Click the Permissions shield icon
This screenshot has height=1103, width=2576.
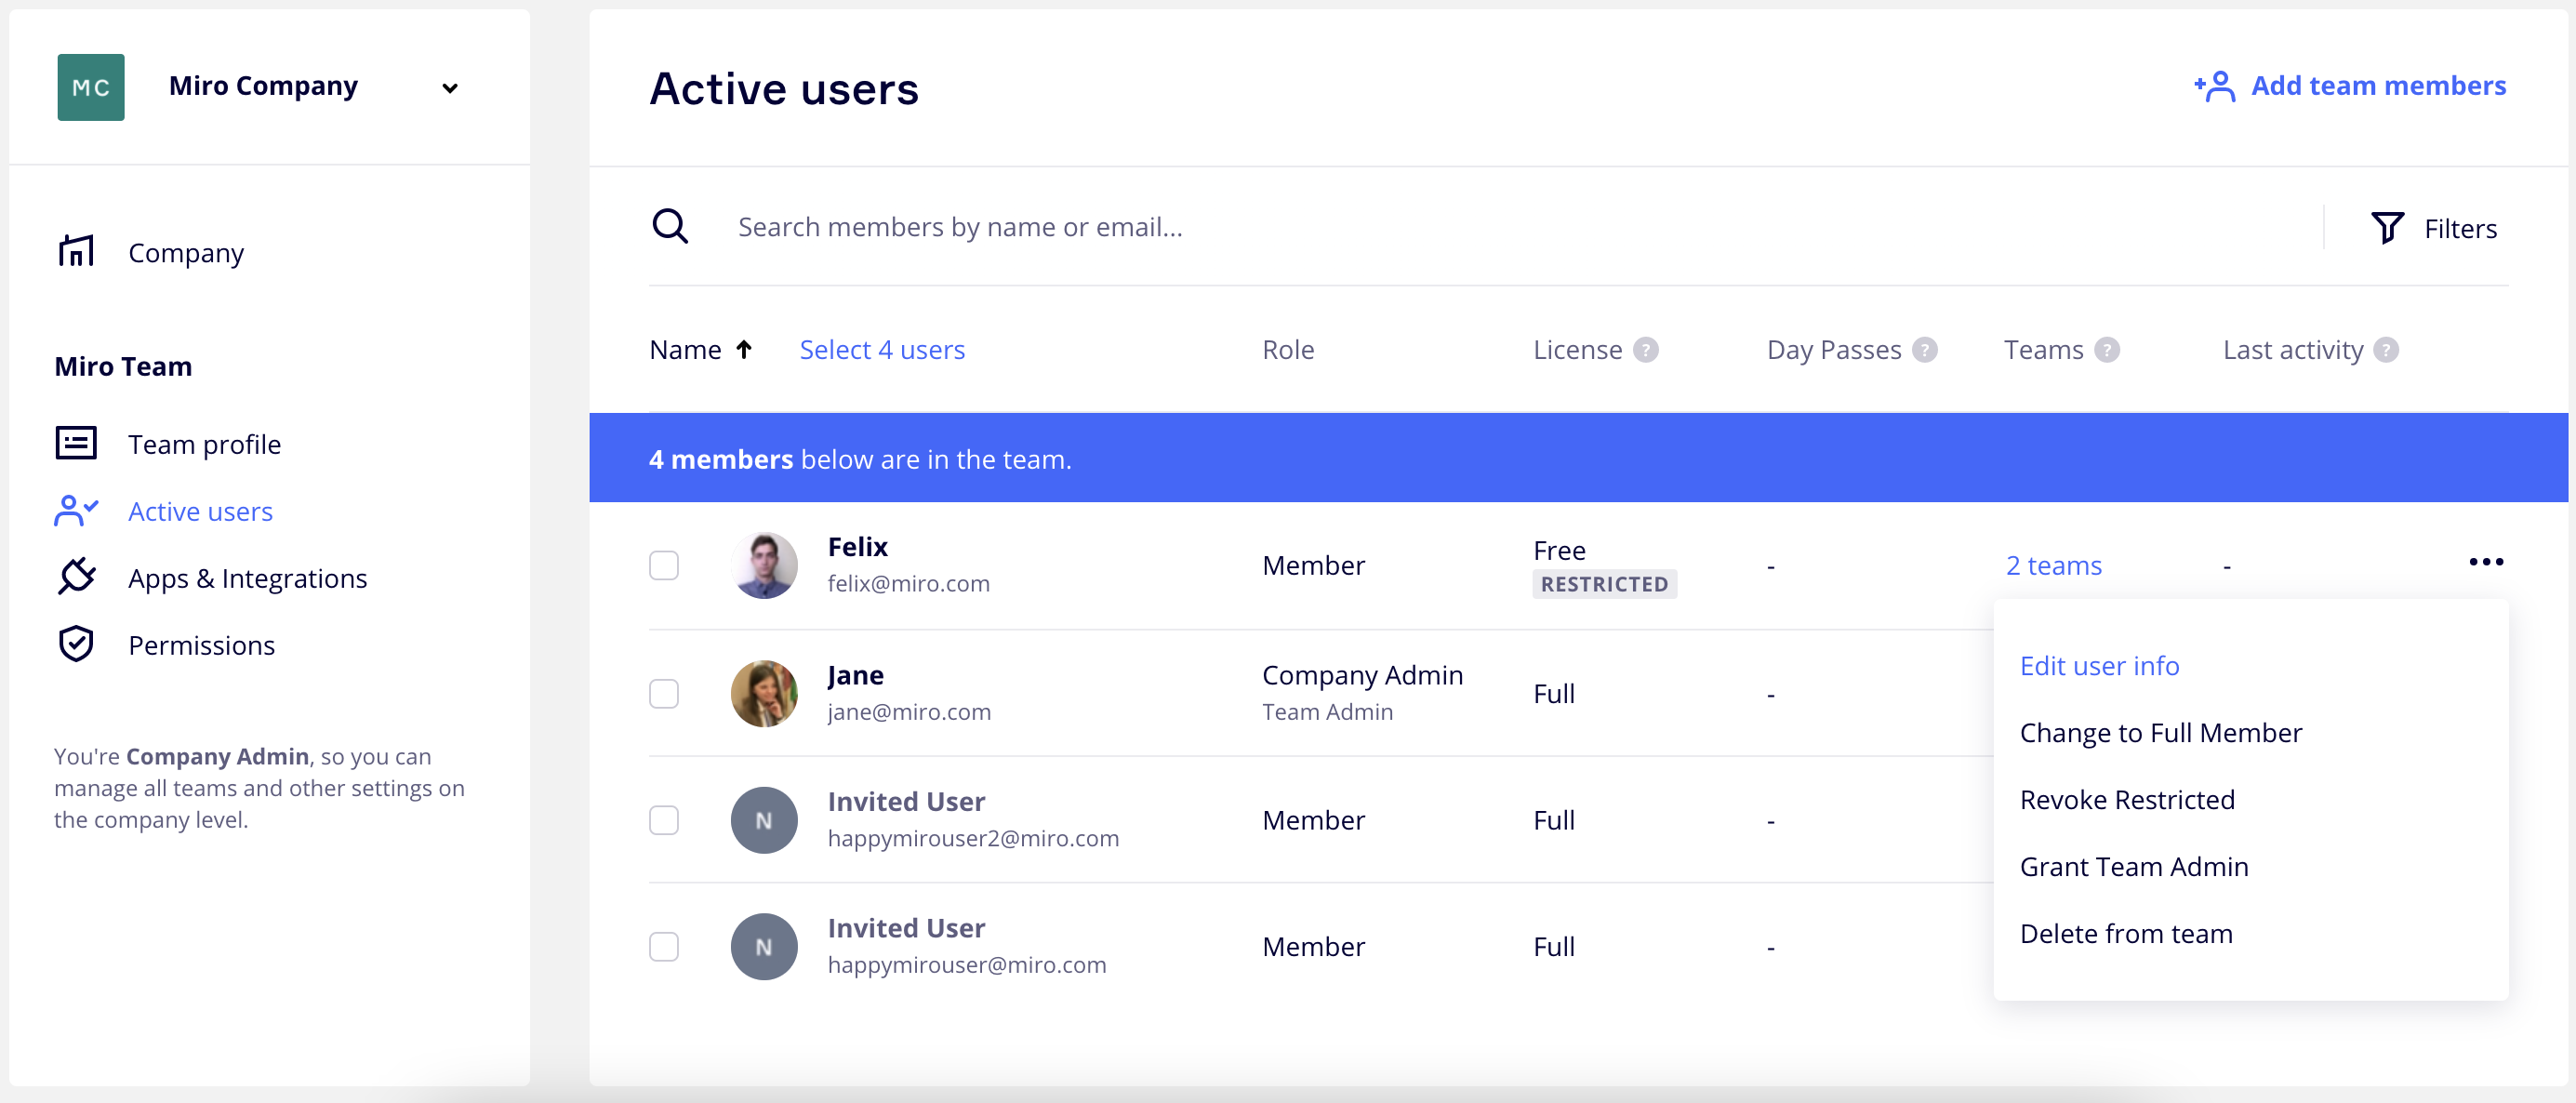(x=76, y=644)
